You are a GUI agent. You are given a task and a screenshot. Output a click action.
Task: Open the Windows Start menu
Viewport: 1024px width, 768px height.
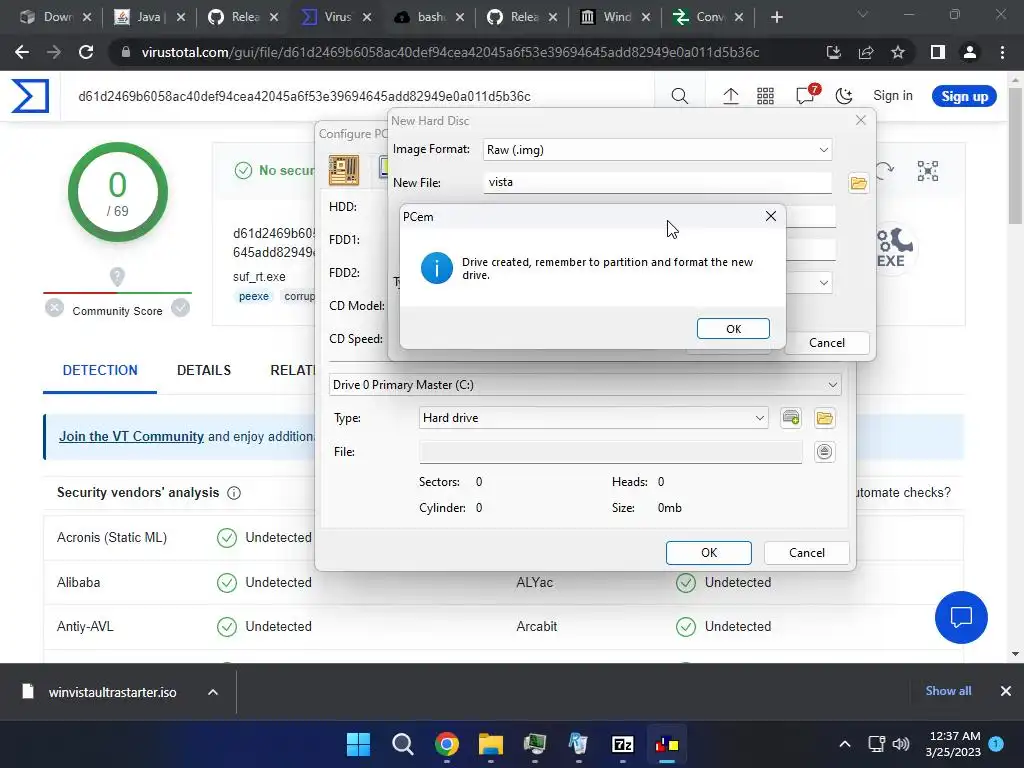click(x=358, y=744)
